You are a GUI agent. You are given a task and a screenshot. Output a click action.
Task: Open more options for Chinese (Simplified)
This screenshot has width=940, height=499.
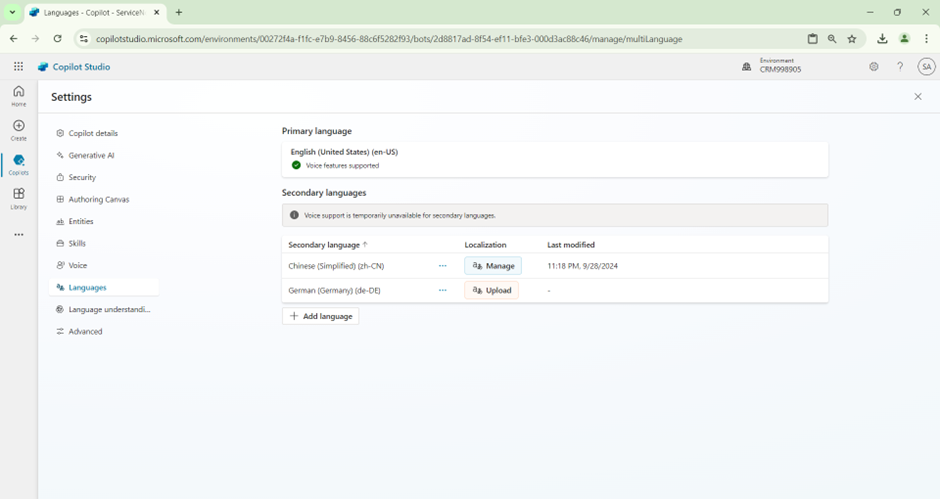click(x=442, y=266)
